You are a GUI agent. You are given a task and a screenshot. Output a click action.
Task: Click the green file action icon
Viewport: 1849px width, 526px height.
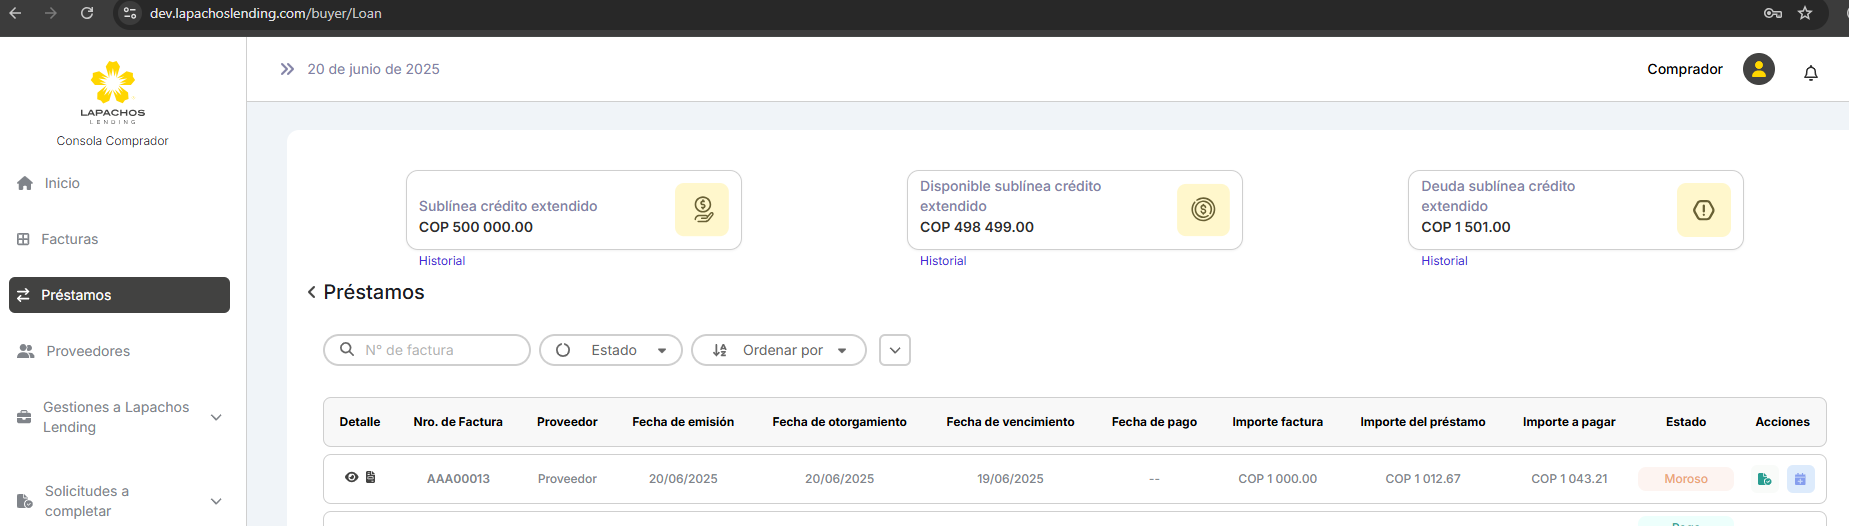(1764, 479)
